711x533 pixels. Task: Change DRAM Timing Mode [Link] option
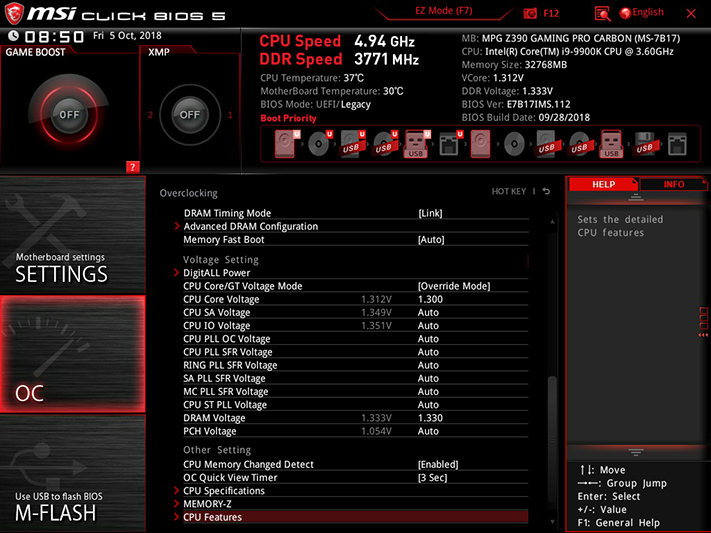430,213
